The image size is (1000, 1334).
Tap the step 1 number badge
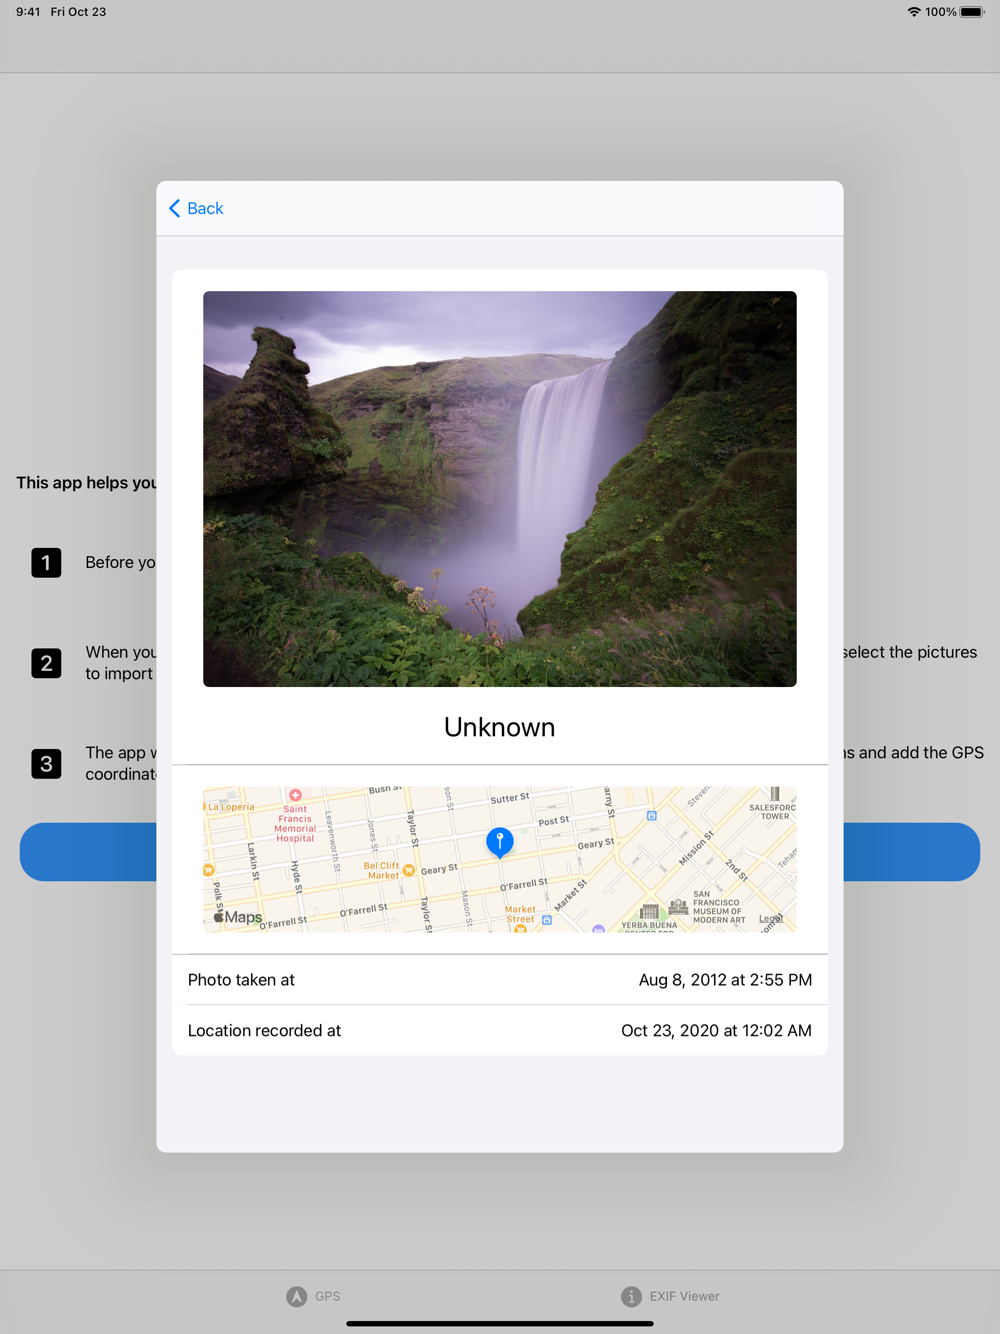coord(46,563)
